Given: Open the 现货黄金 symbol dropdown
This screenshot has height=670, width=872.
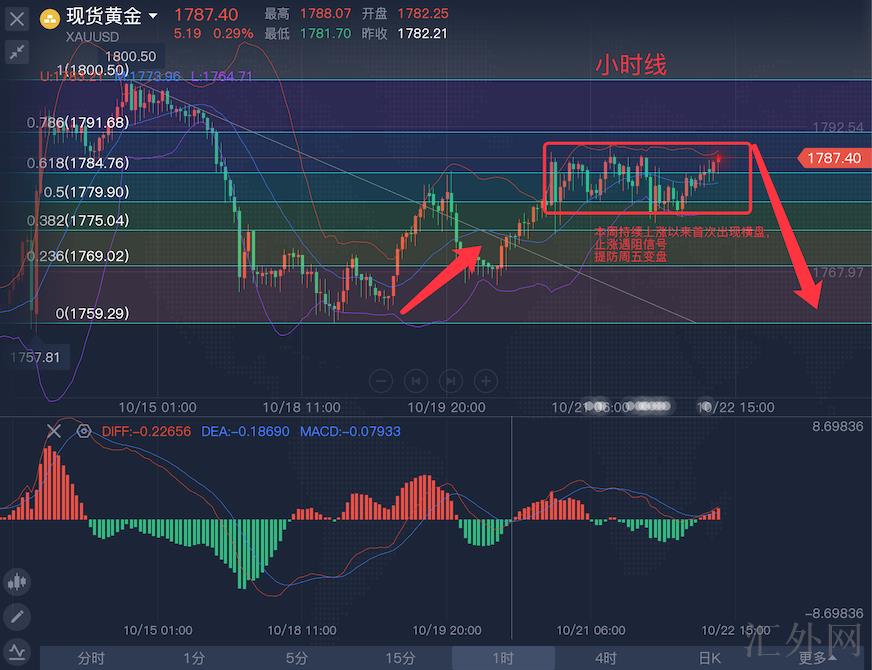Looking at the screenshot, I should 152,16.
